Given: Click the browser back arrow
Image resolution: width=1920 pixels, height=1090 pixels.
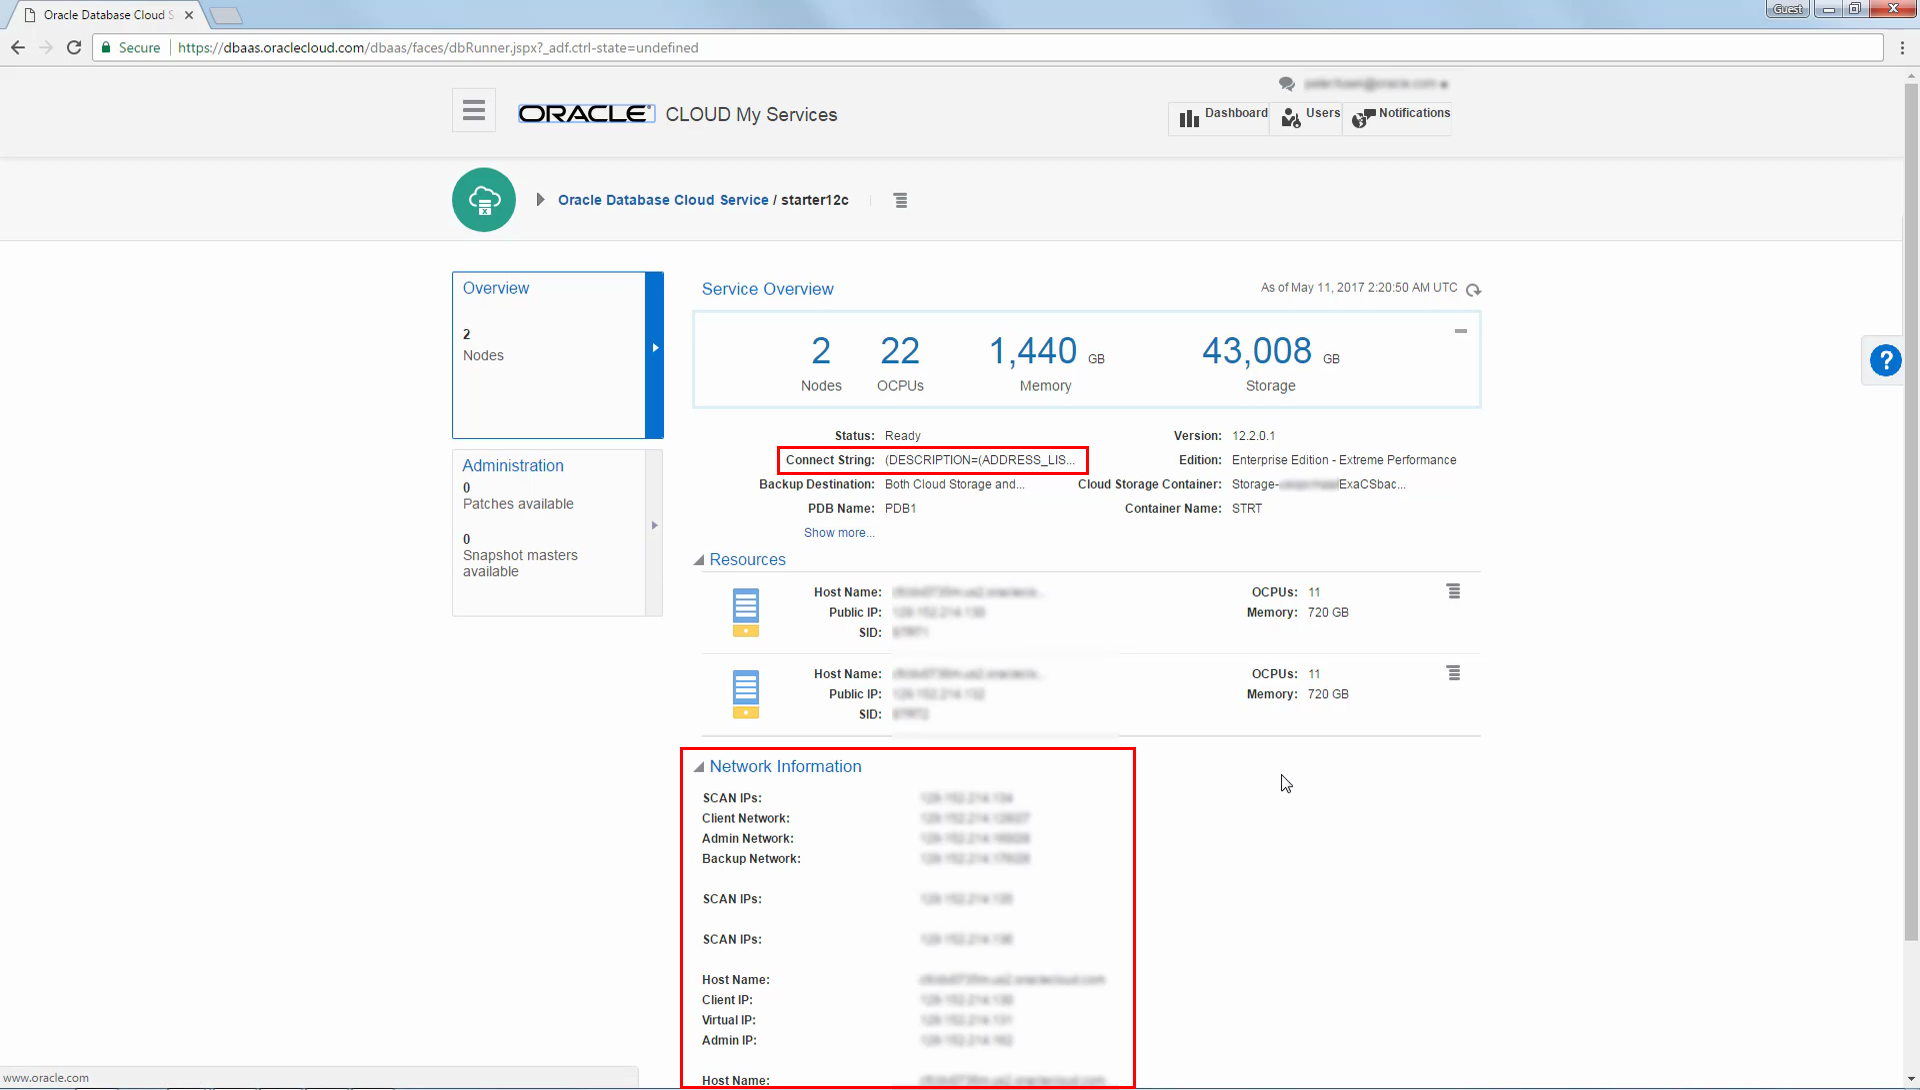Looking at the screenshot, I should 17,47.
